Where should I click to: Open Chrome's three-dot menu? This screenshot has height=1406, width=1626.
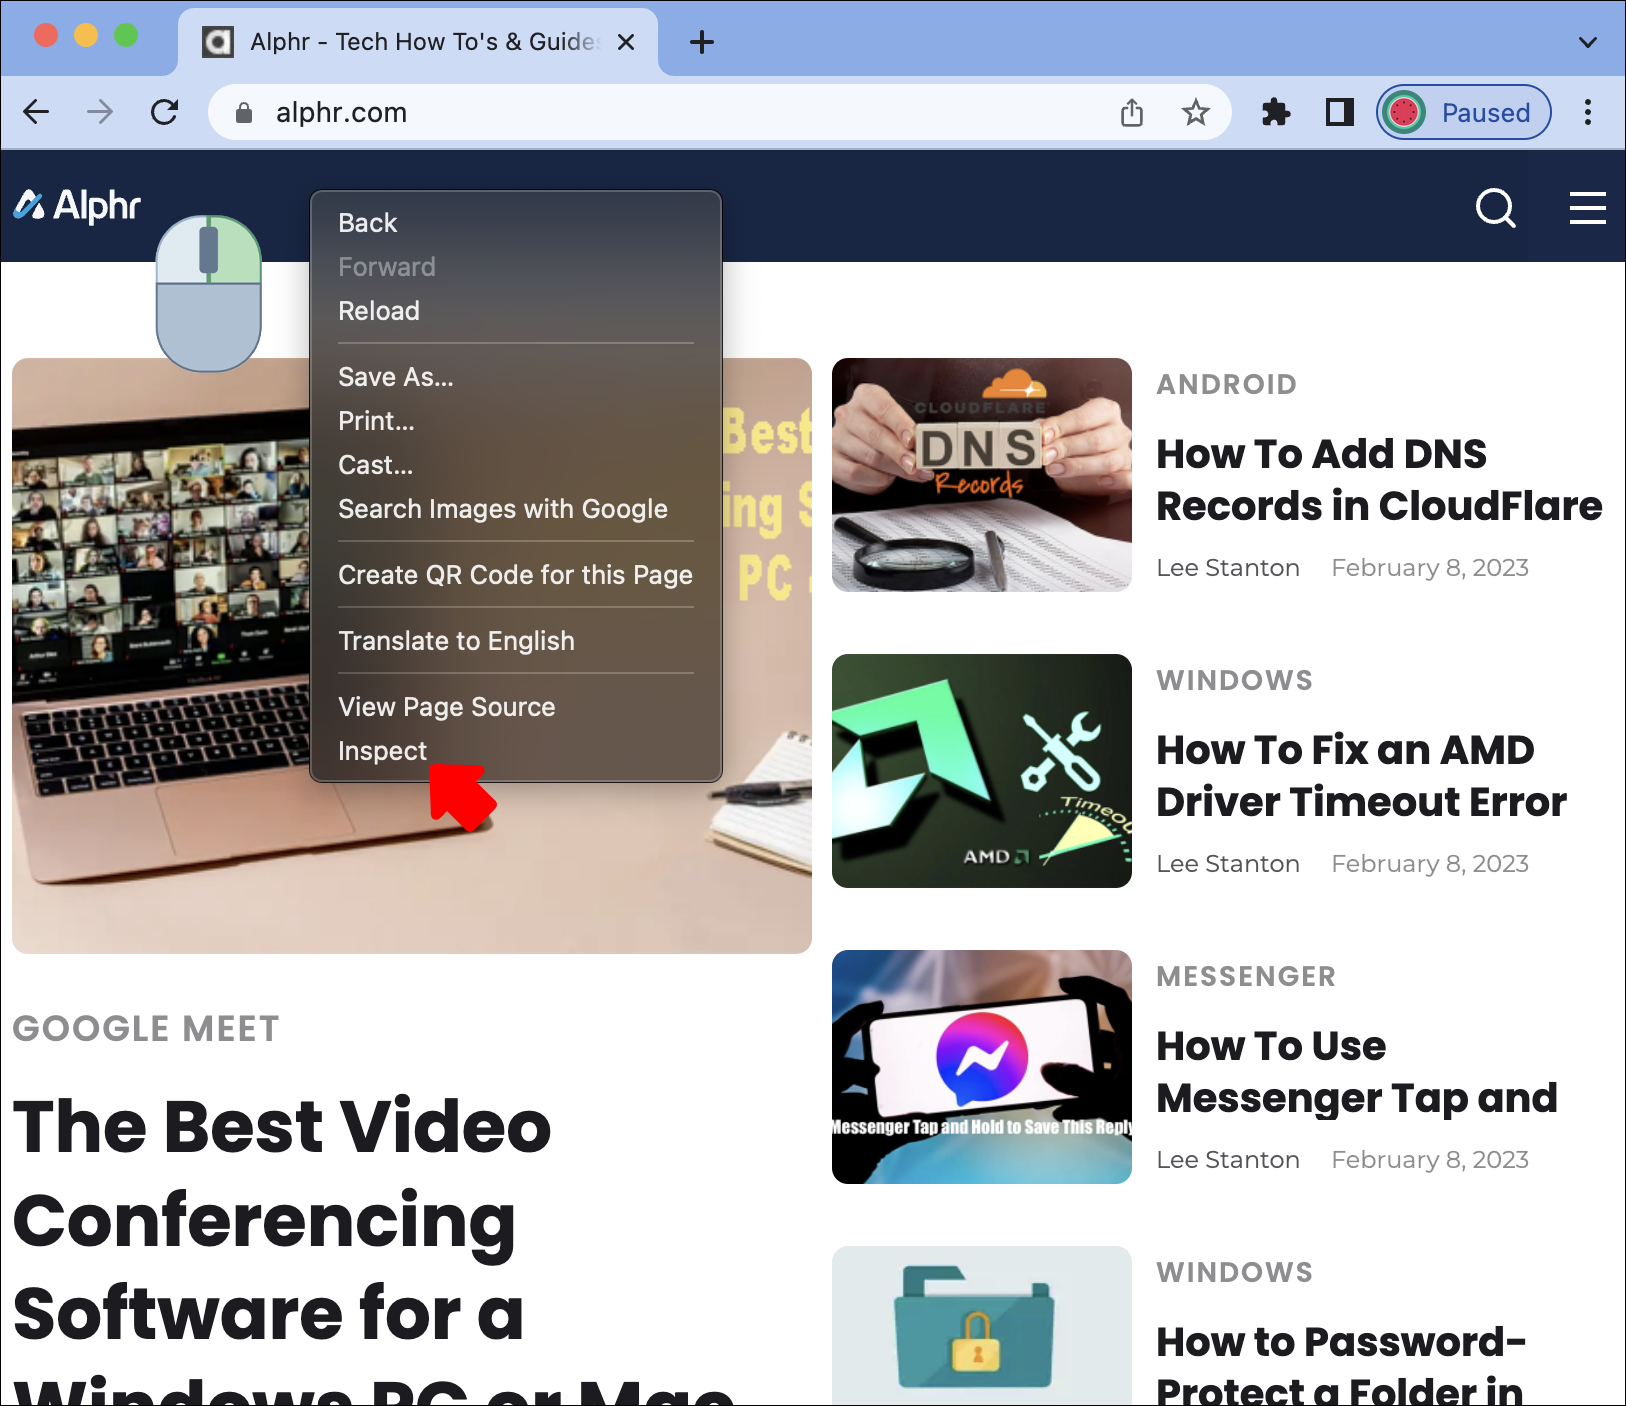coord(1588,112)
